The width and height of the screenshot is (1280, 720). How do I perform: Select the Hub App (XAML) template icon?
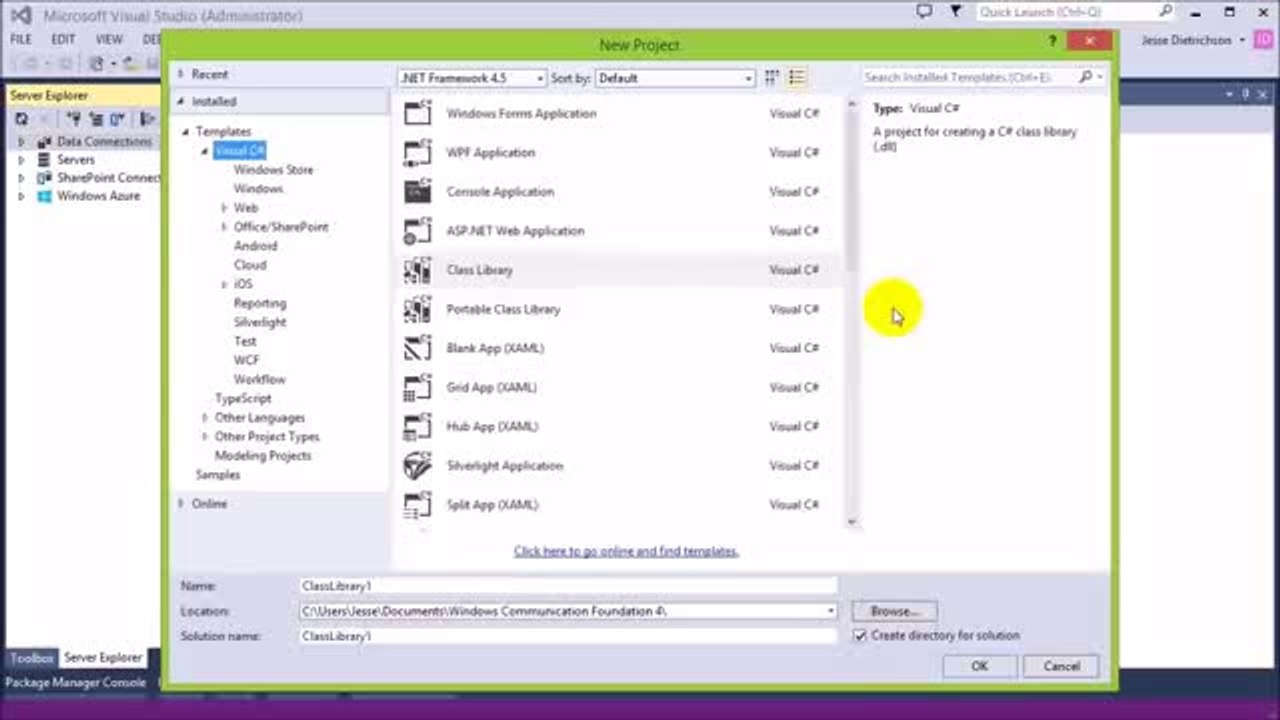click(x=417, y=426)
